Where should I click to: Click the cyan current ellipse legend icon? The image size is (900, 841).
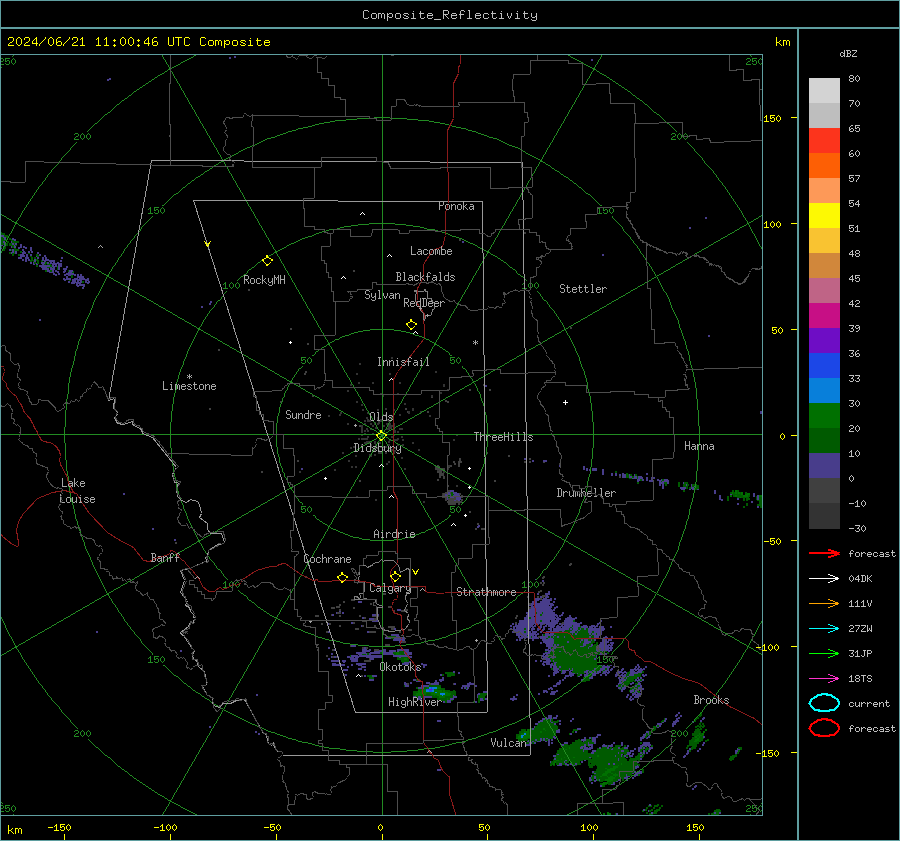pyautogui.click(x=824, y=703)
